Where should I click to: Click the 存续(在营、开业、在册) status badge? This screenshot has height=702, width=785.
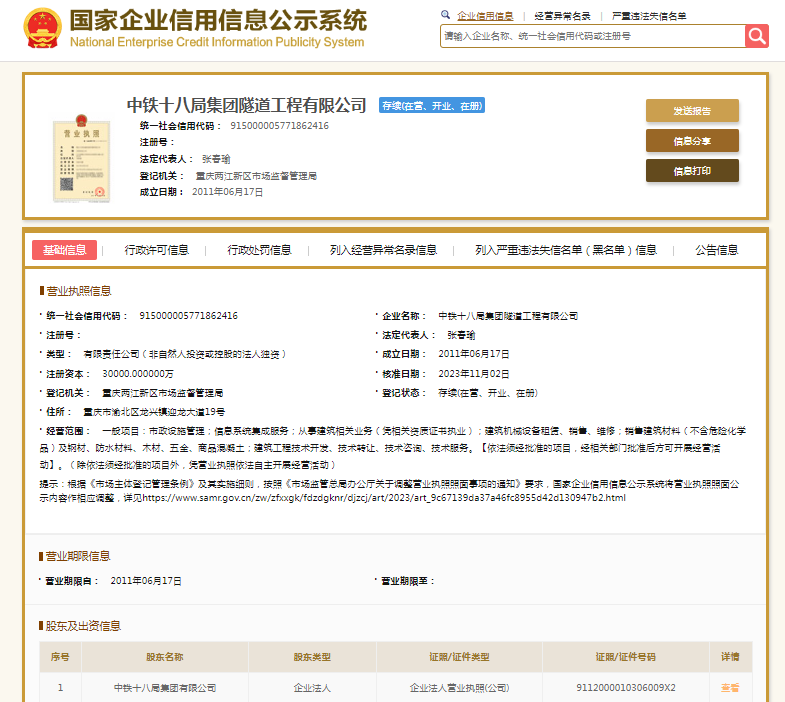pos(431,105)
